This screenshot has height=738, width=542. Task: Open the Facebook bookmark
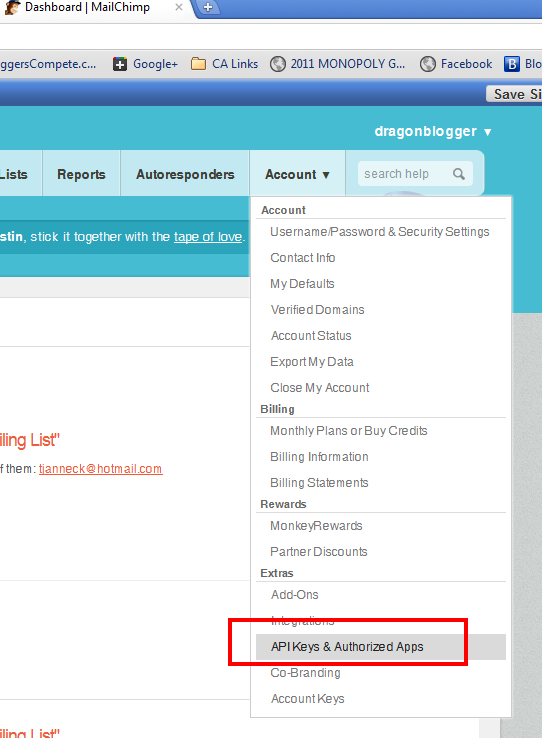[x=456, y=64]
